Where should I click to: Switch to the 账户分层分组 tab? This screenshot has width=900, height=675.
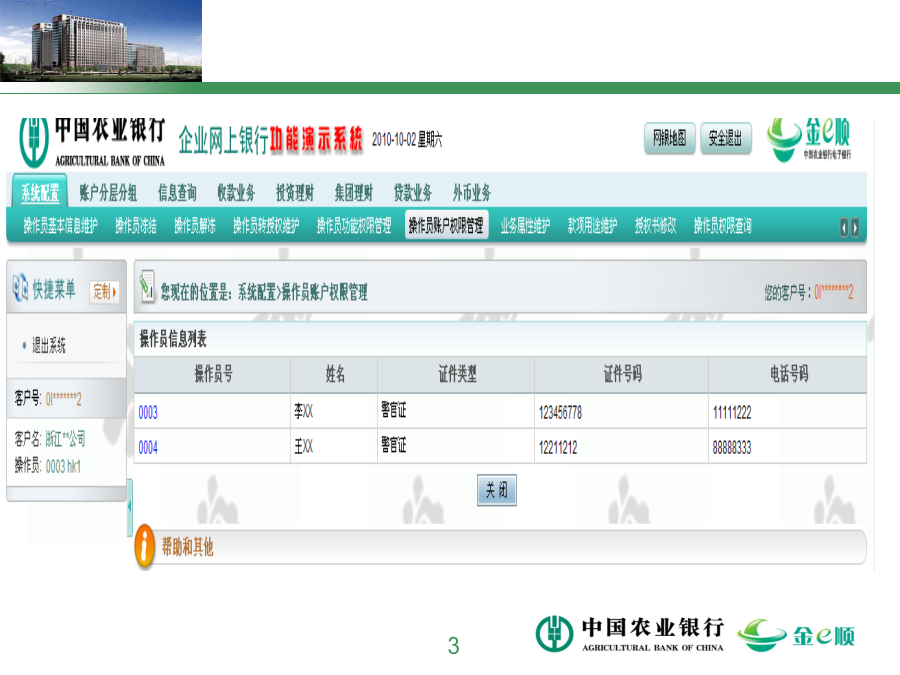[108, 193]
